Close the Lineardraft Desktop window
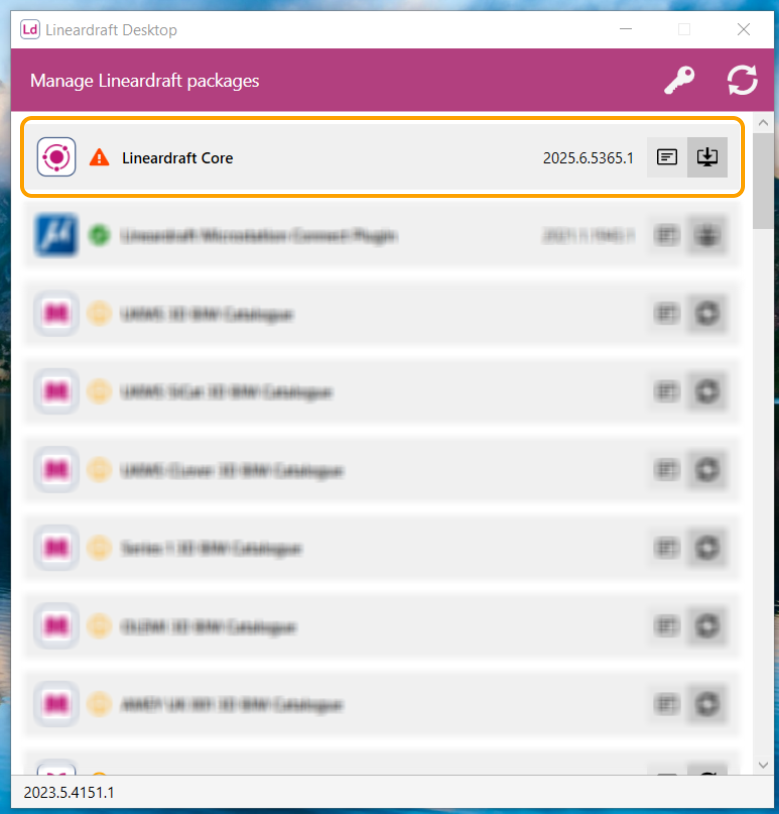Viewport: 779px width, 814px height. pyautogui.click(x=743, y=30)
